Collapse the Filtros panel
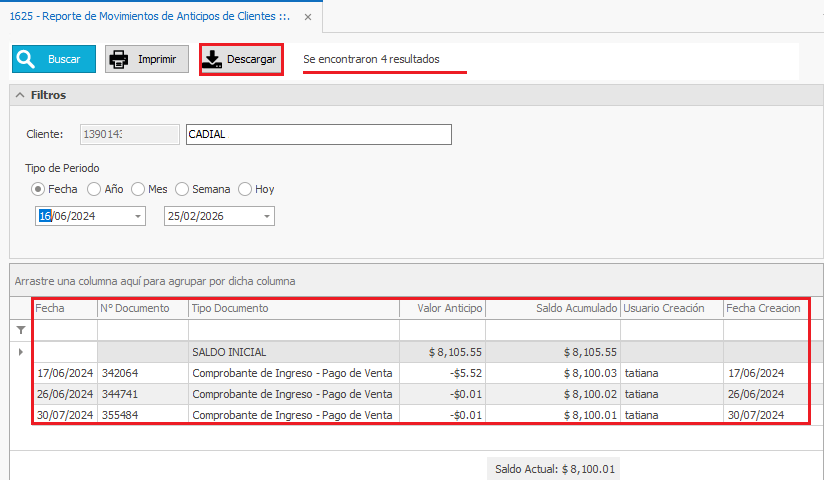Screen dimensions: 824x480 pyautogui.click(x=20, y=95)
